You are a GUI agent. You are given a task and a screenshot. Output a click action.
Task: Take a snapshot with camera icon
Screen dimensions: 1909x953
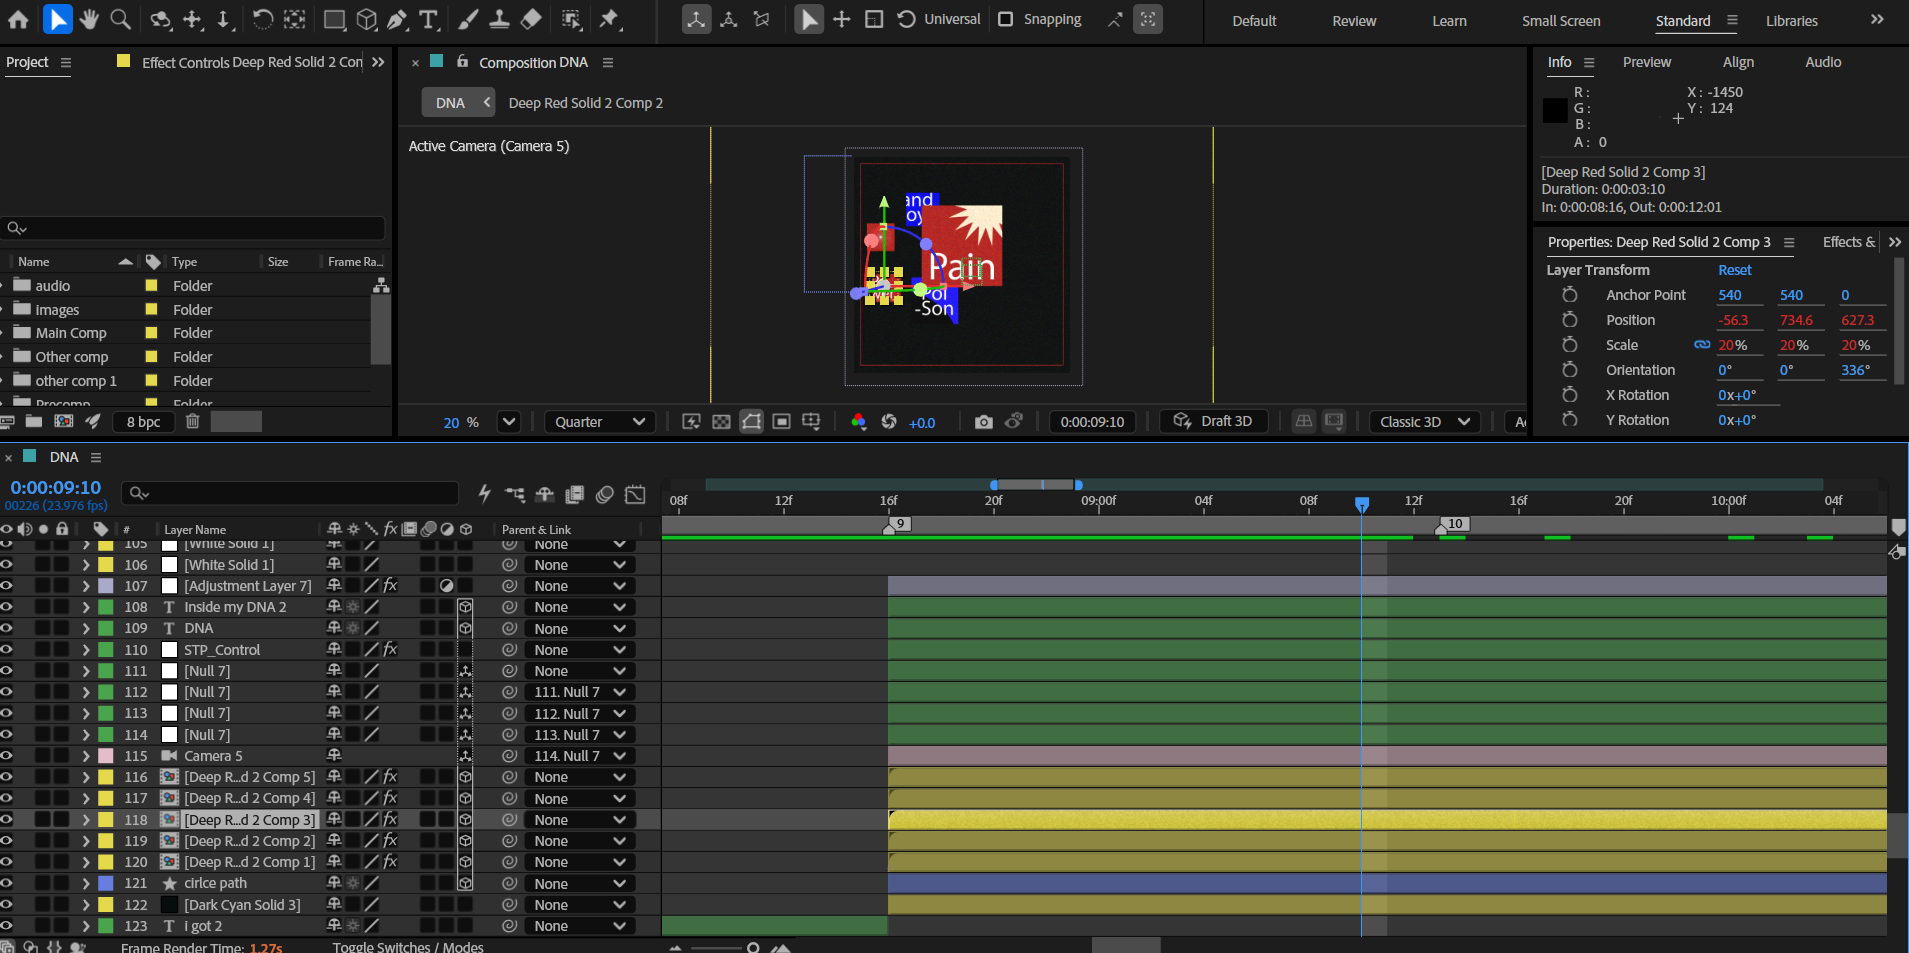click(x=984, y=422)
